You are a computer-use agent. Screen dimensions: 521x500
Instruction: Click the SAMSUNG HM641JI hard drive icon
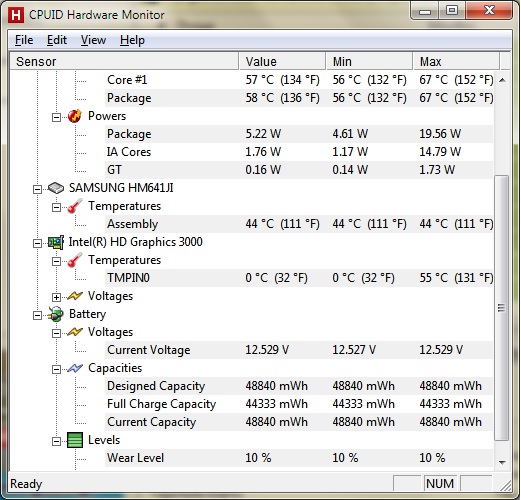(x=56, y=188)
